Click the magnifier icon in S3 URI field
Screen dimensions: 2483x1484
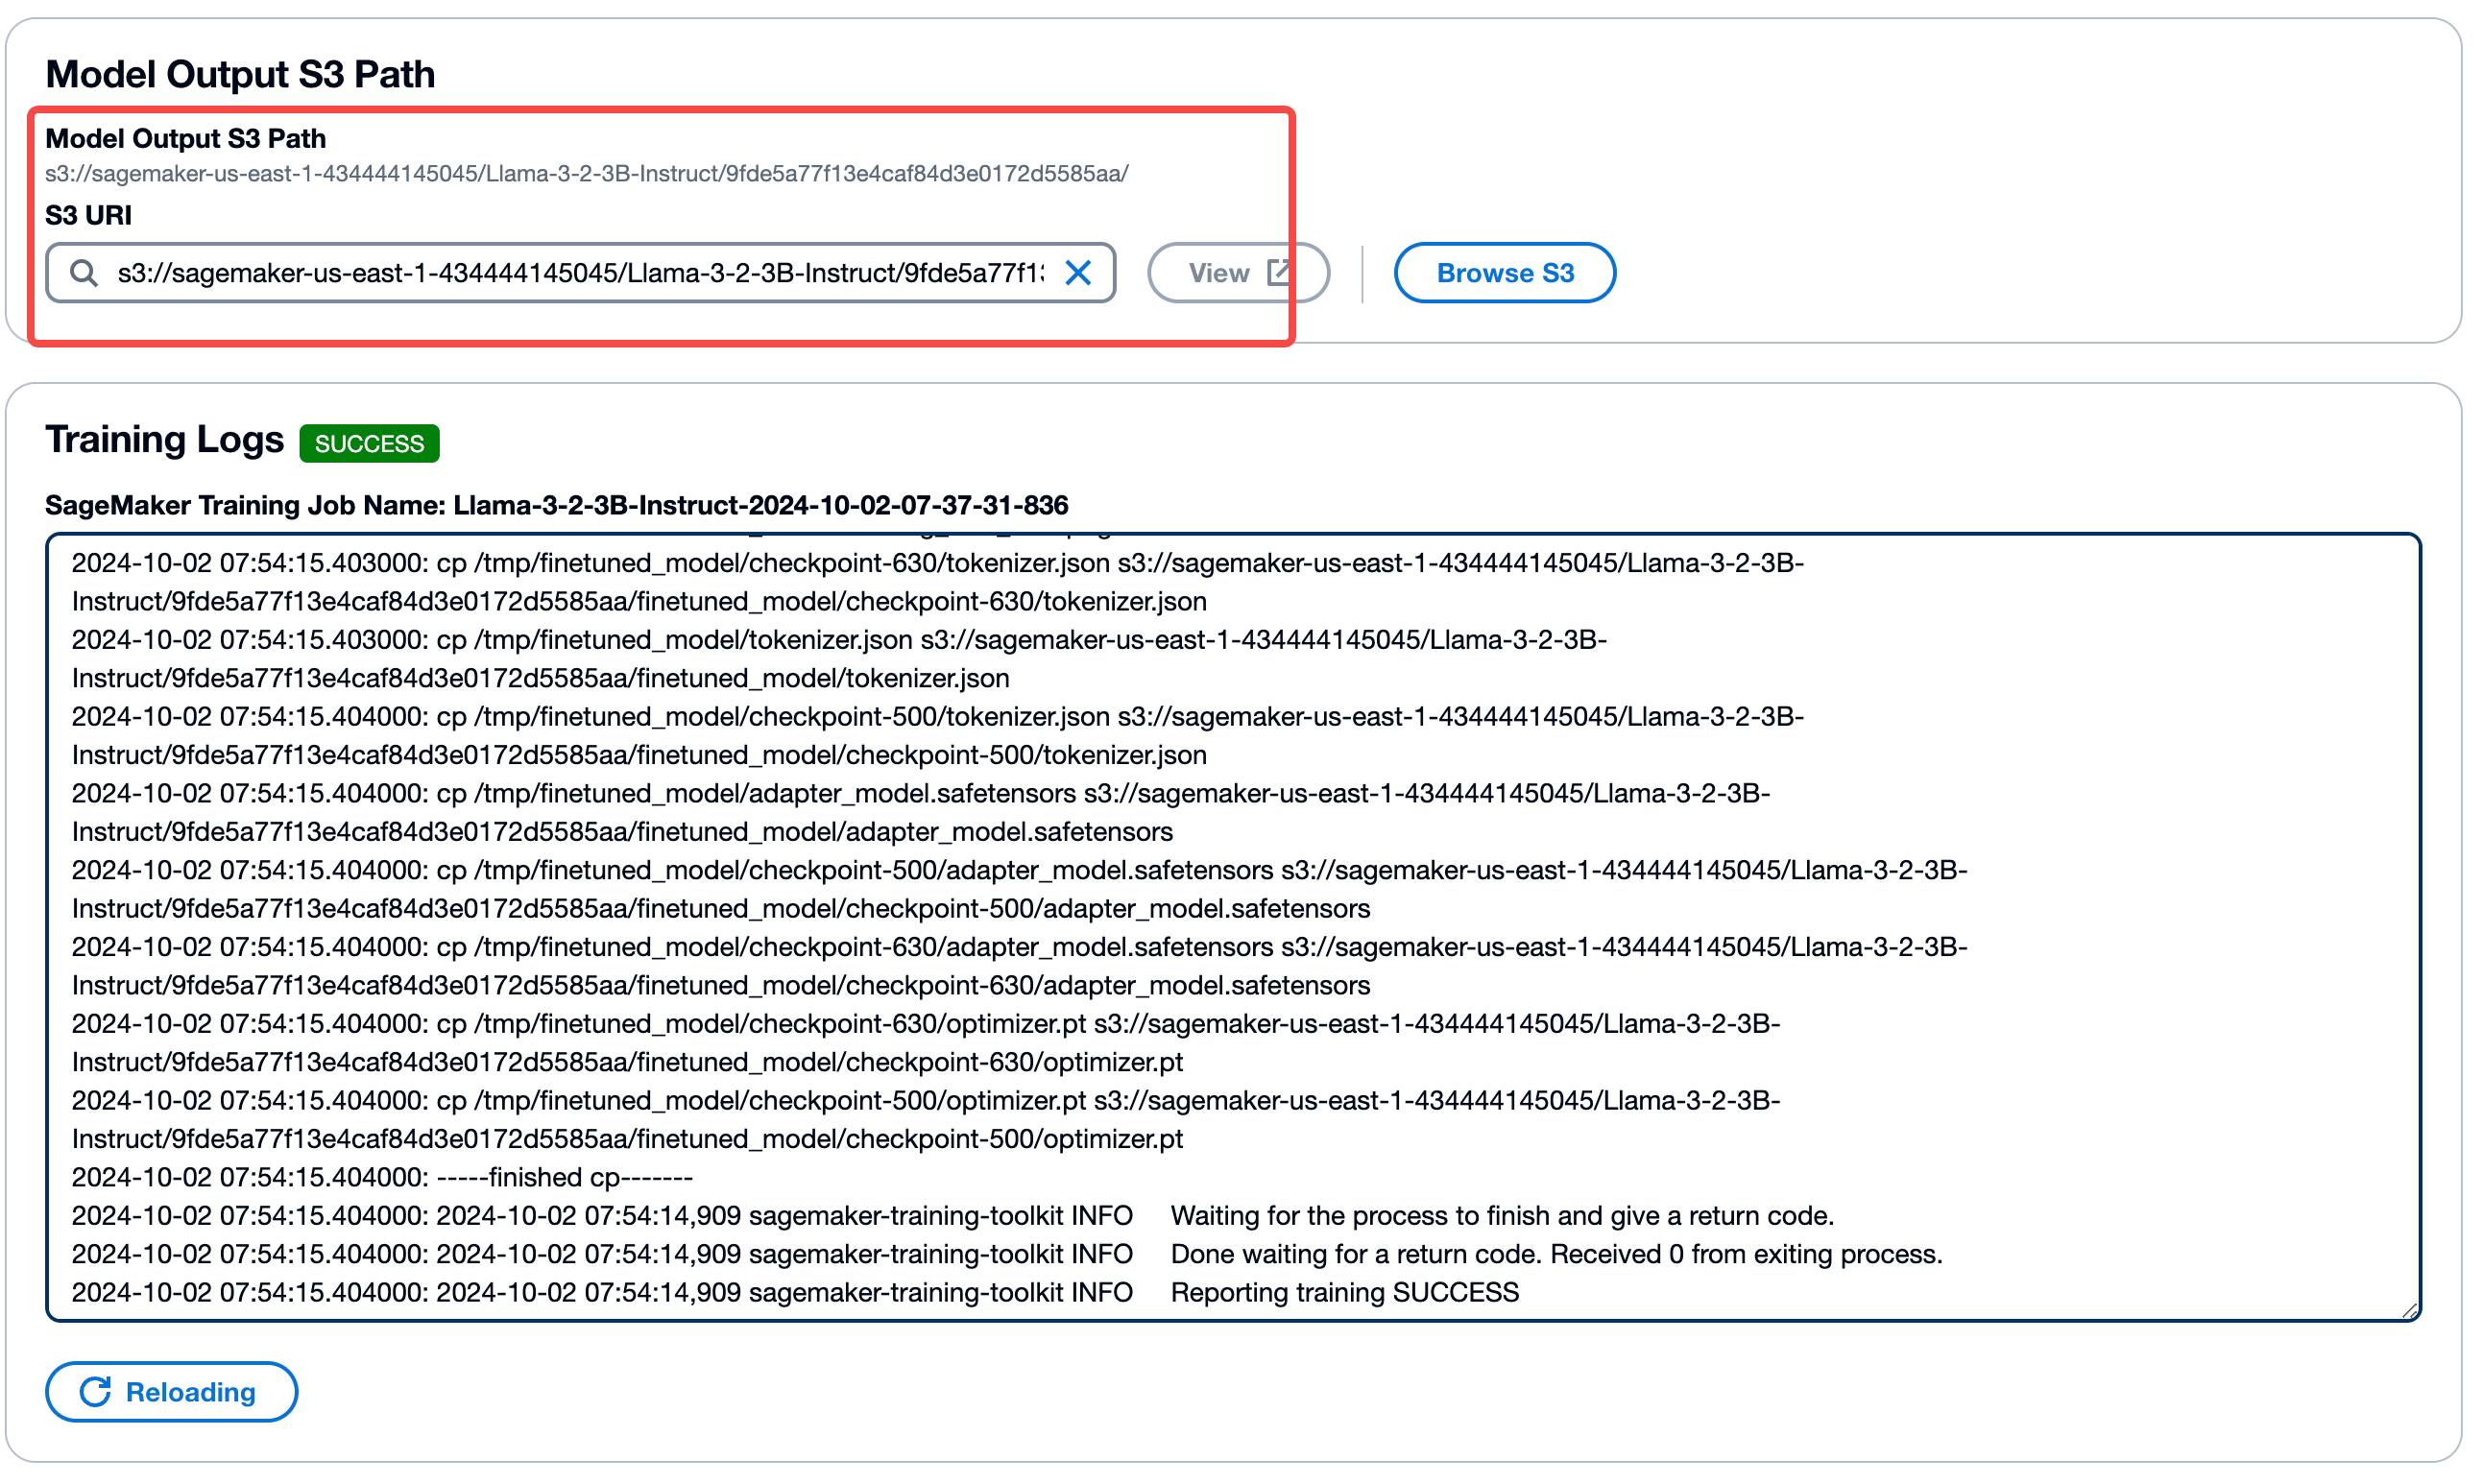pyautogui.click(x=84, y=273)
